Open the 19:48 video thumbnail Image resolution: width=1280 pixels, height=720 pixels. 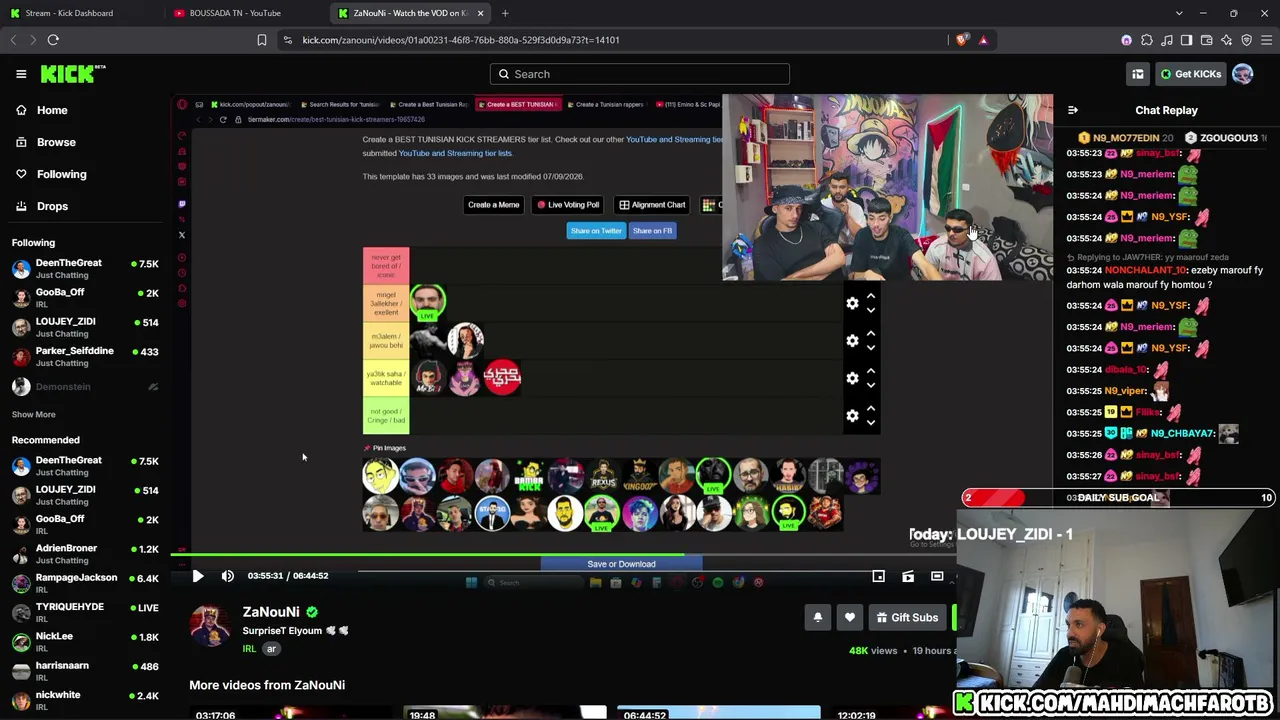[505, 713]
